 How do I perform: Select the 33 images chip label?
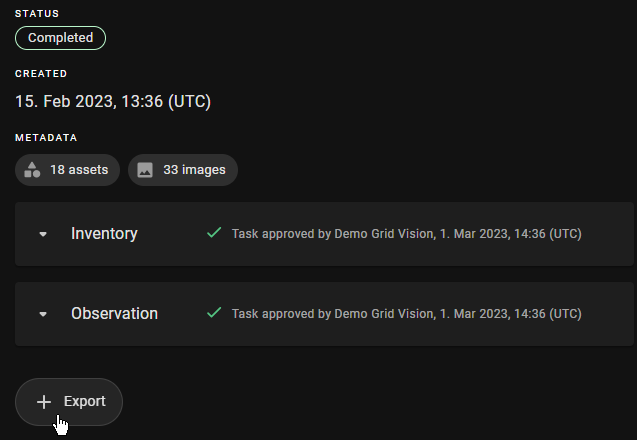click(x=194, y=170)
